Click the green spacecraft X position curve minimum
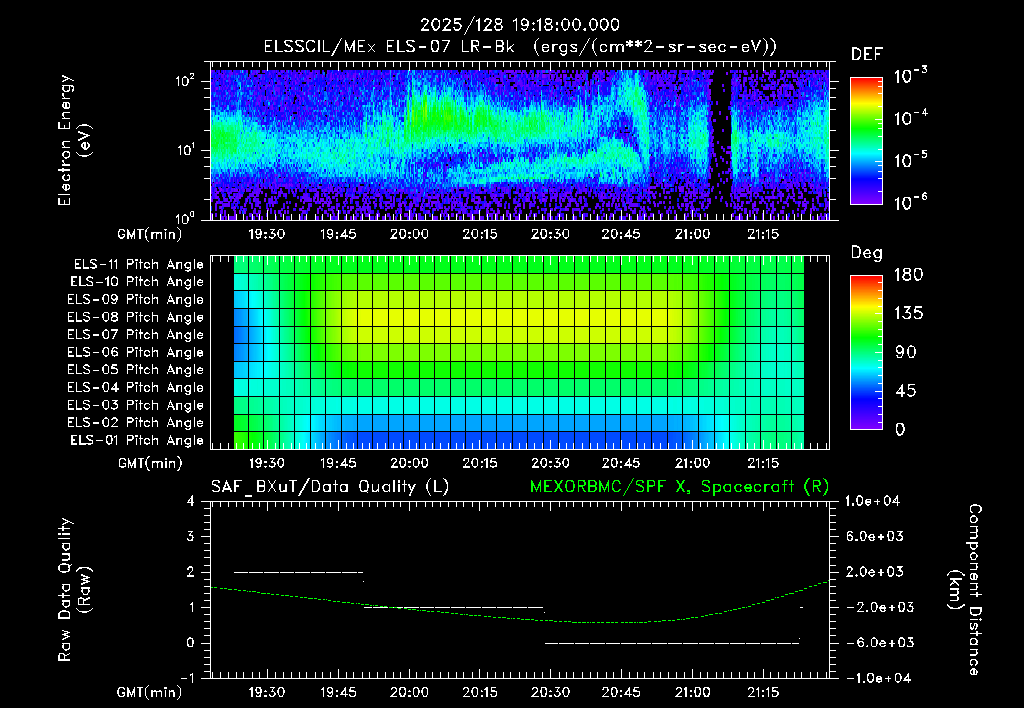 point(611,622)
